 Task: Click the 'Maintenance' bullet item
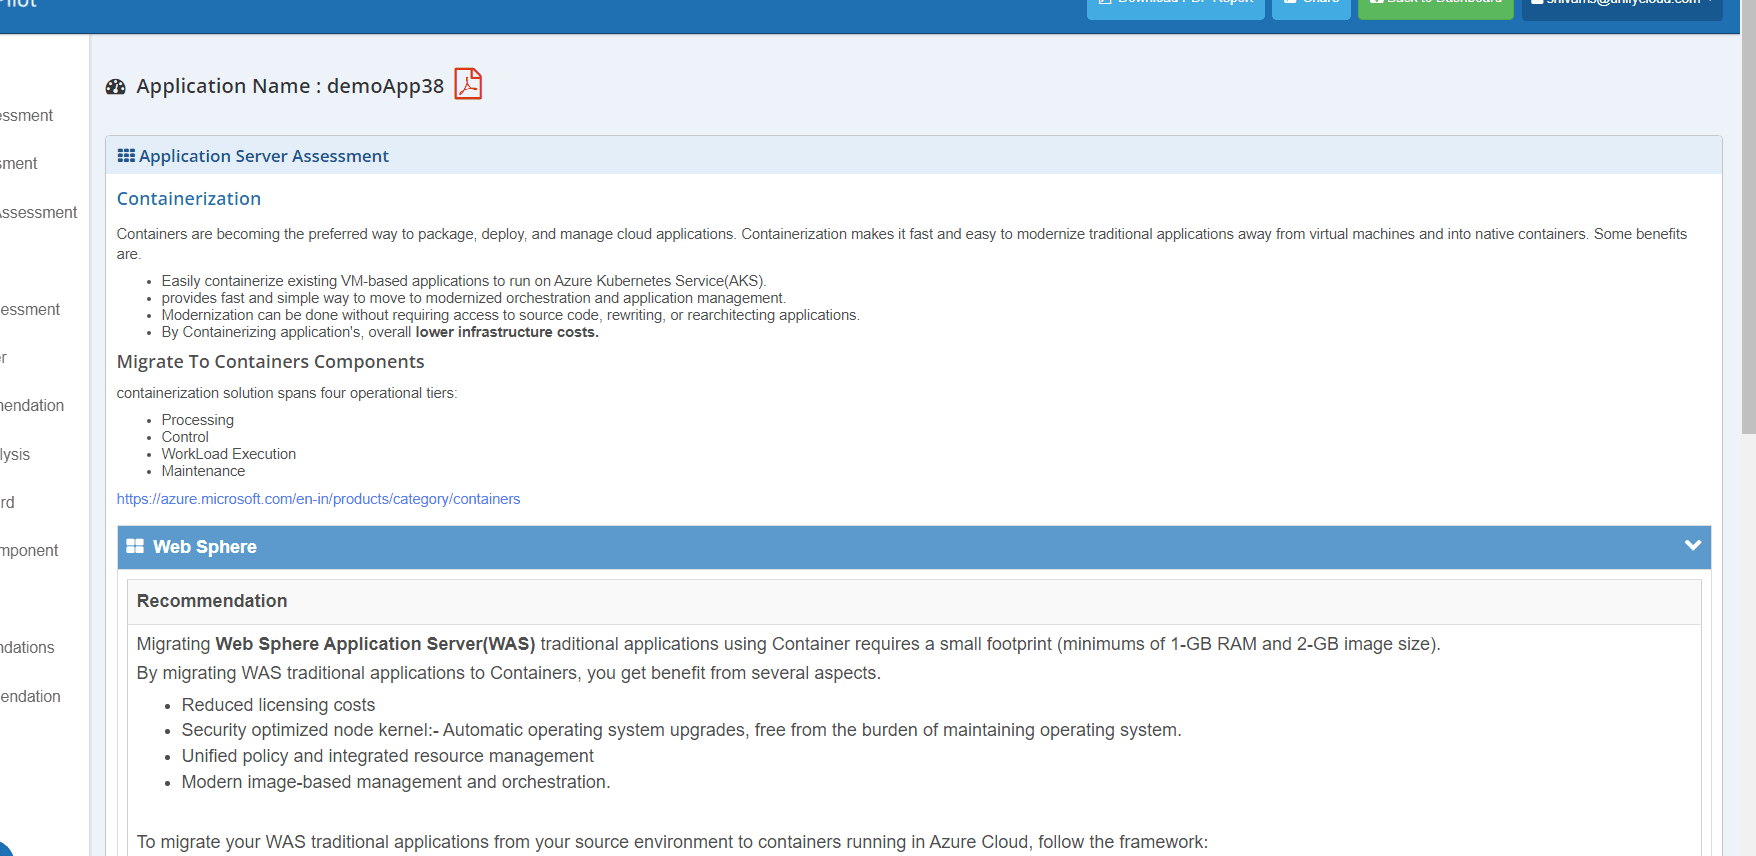click(203, 471)
